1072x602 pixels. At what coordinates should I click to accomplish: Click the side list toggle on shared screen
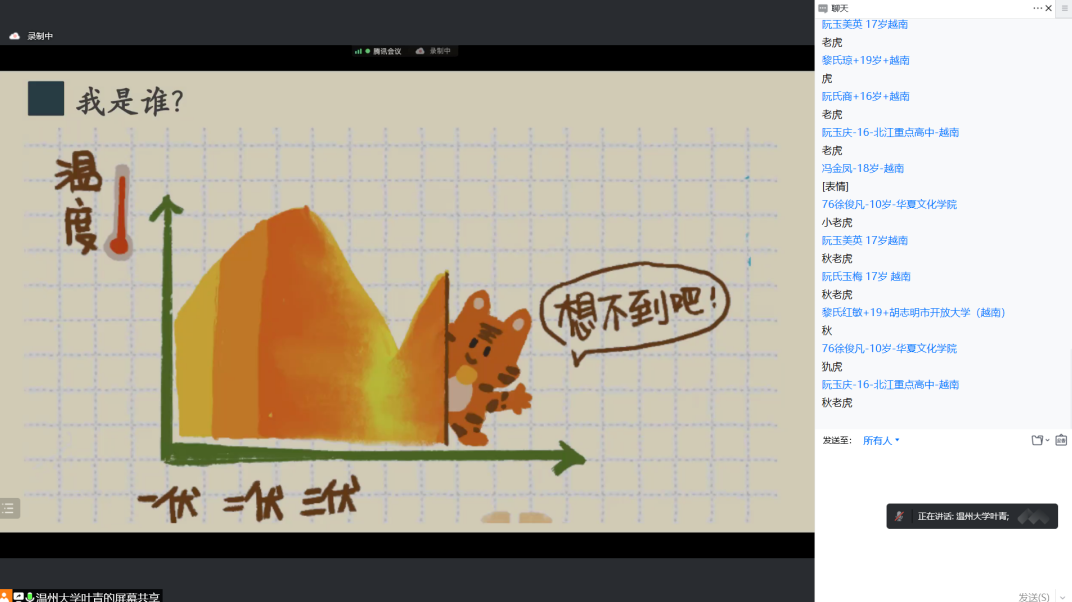click(x=9, y=508)
